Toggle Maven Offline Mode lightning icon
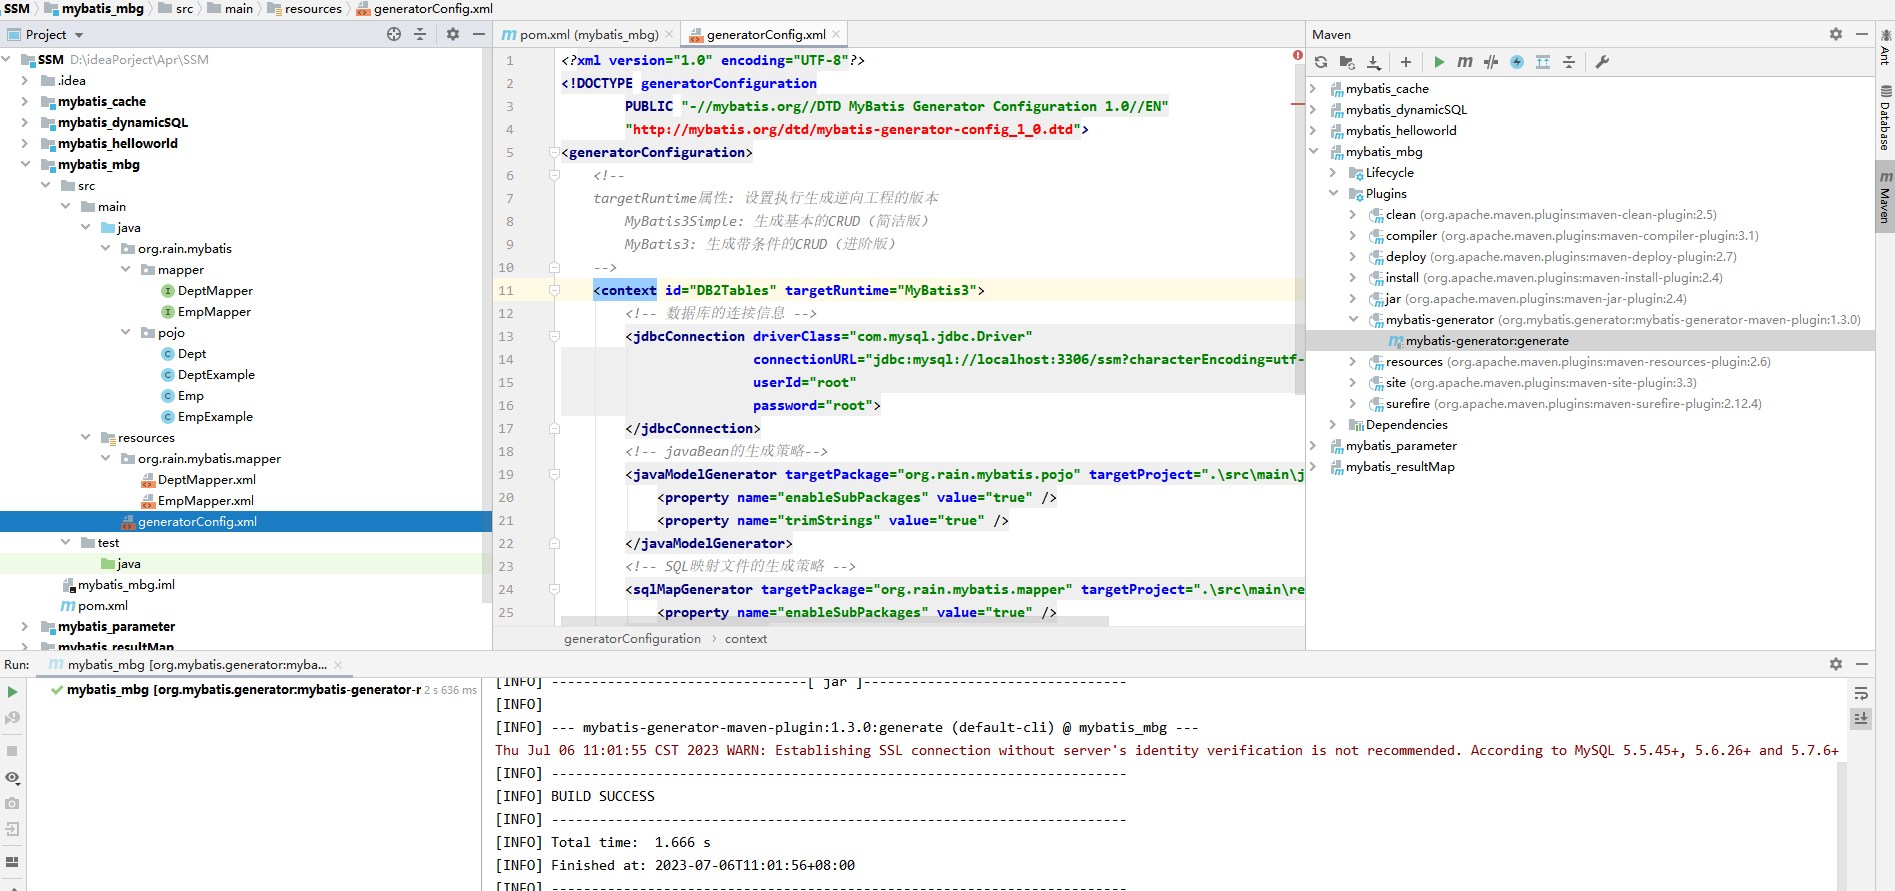The width and height of the screenshot is (1895, 891). click(1517, 62)
